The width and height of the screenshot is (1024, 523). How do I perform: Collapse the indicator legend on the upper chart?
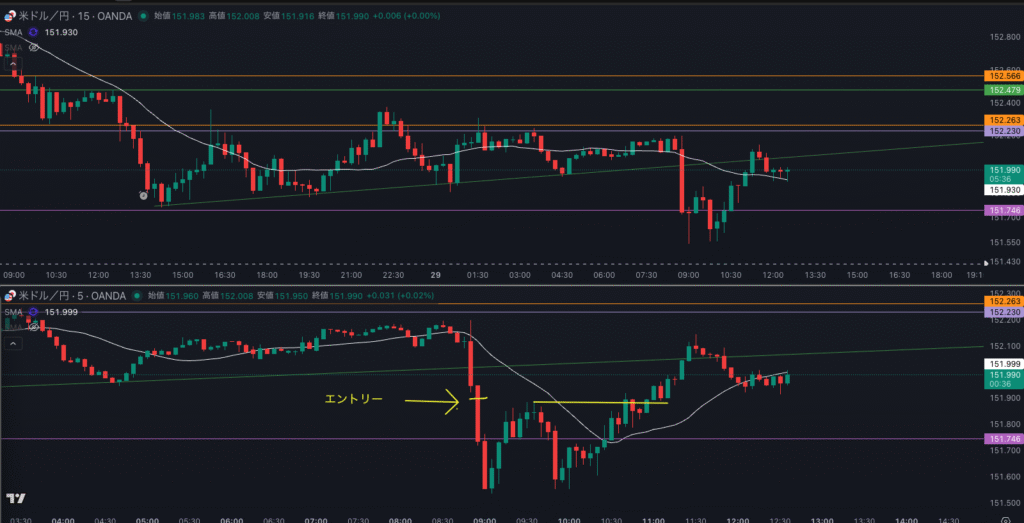click(13, 66)
